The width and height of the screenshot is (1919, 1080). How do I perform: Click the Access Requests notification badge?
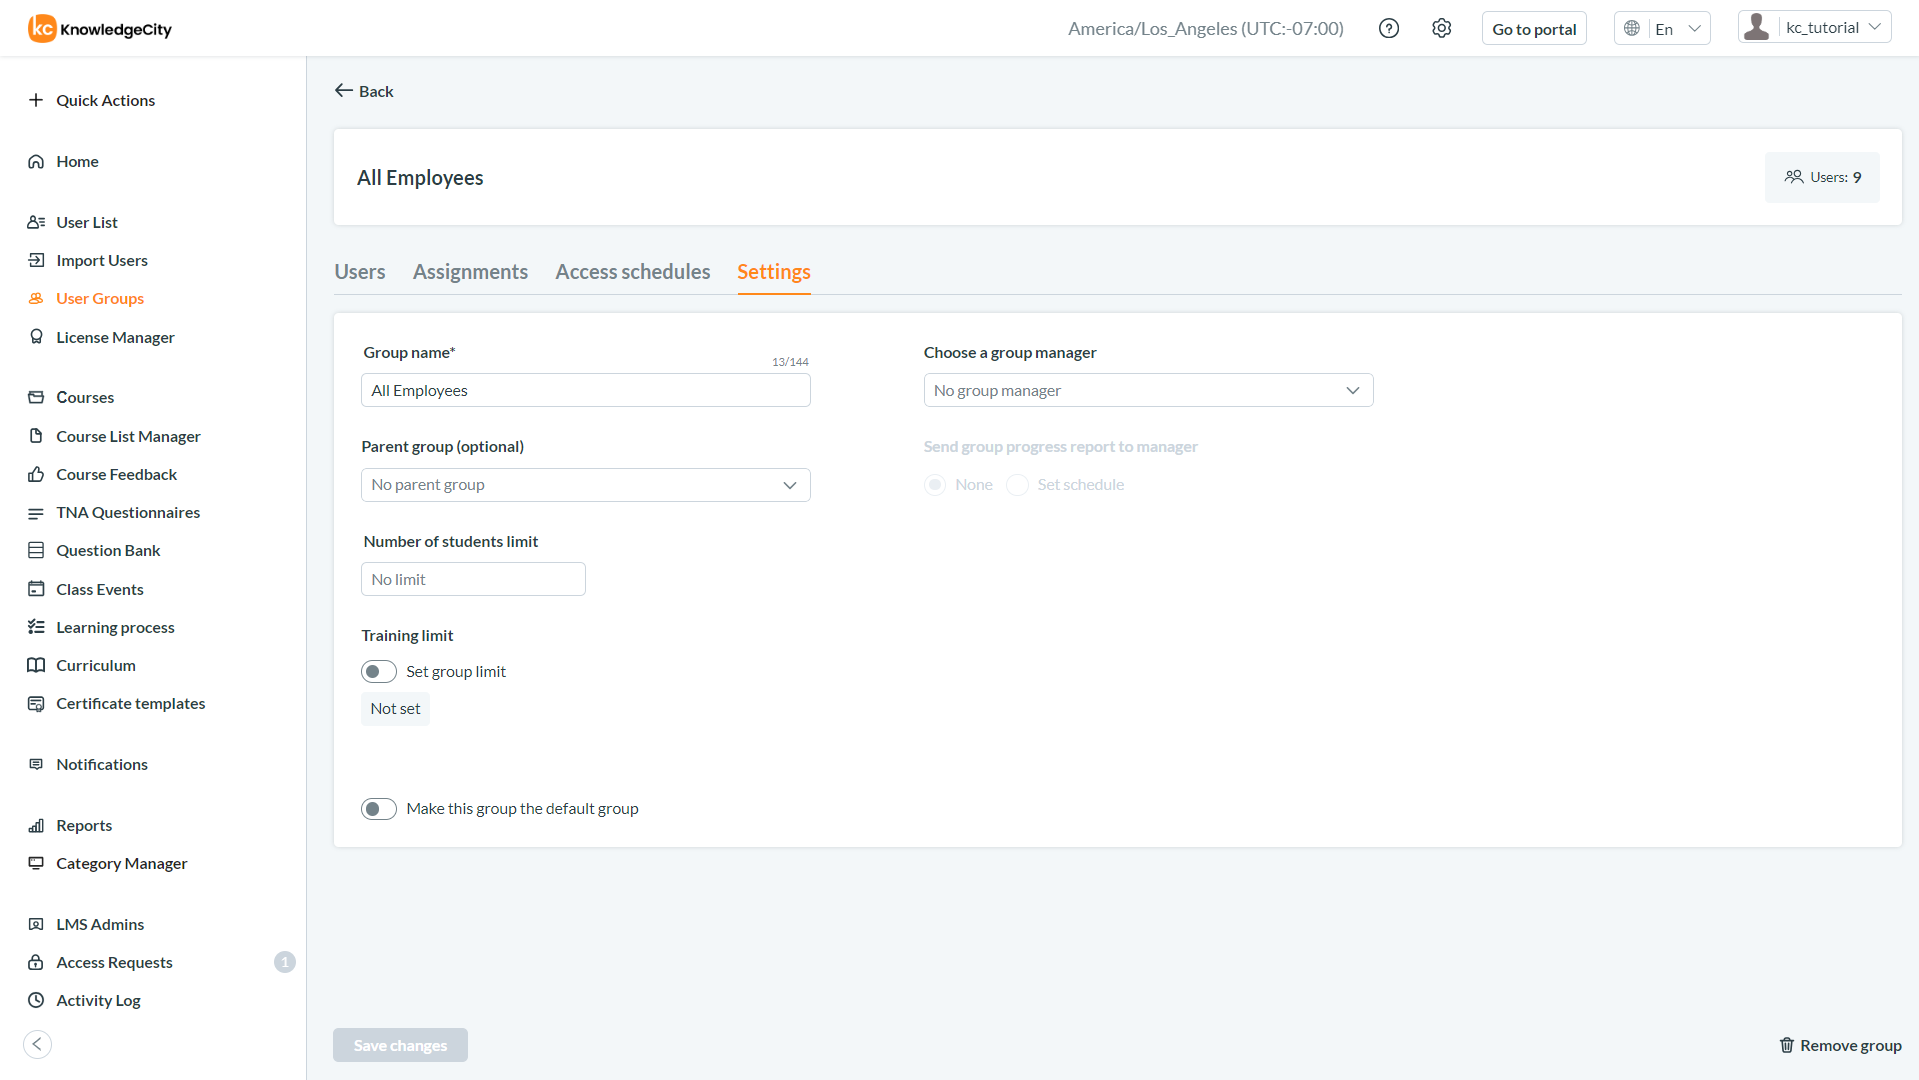[x=285, y=962]
